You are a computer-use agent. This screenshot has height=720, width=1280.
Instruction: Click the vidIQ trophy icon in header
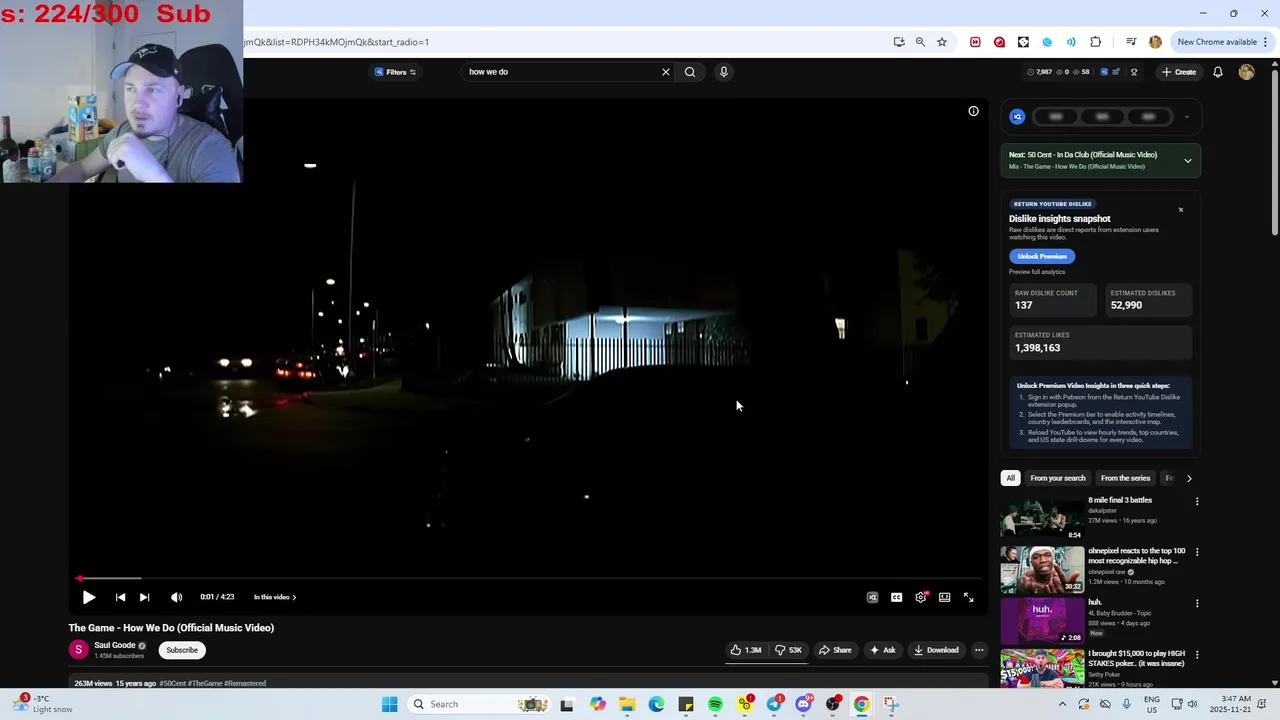[x=1134, y=72]
